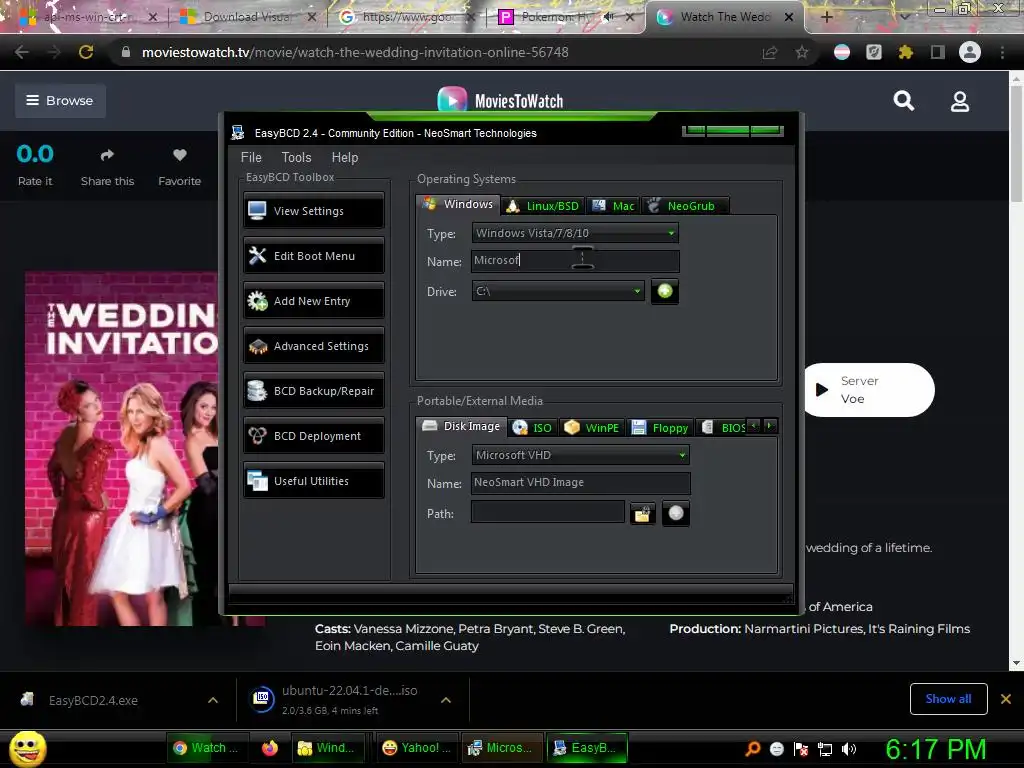
Task: Click the NeoSmart VHD Image name field
Action: [x=580, y=483]
